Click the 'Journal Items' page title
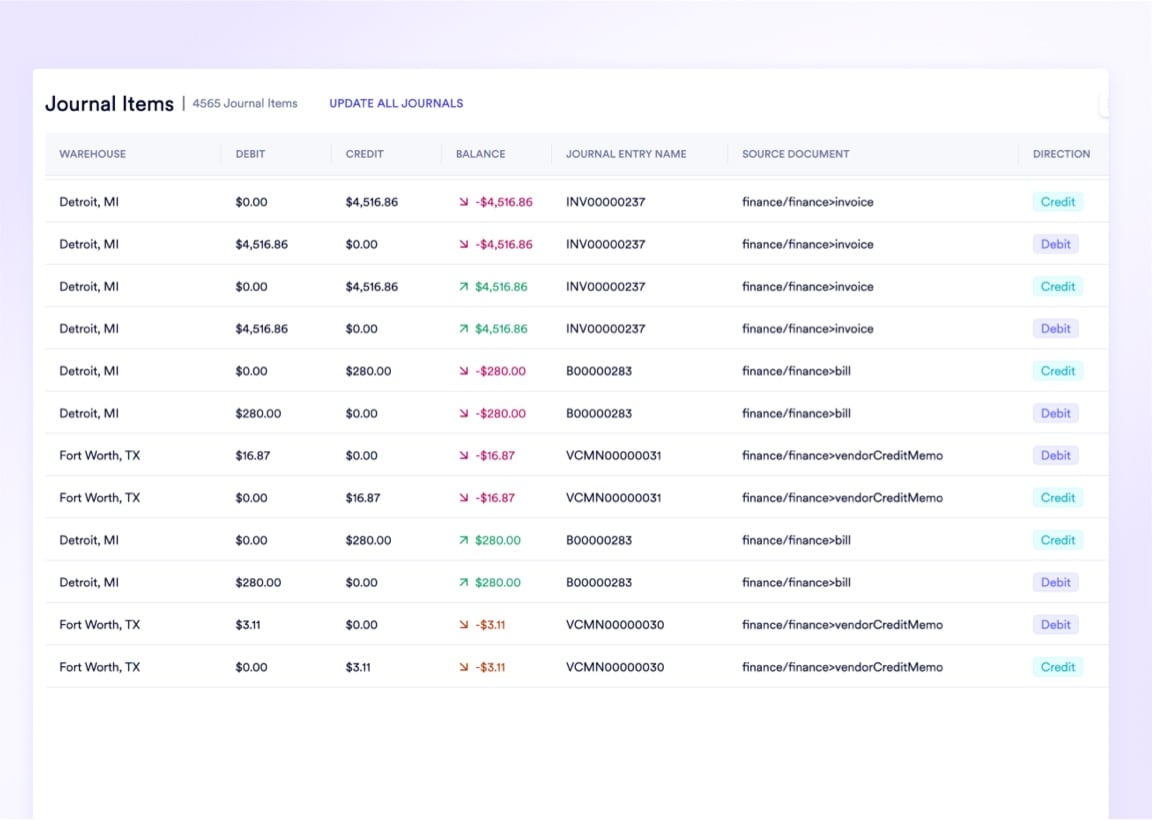The image size is (1152, 820). click(109, 104)
